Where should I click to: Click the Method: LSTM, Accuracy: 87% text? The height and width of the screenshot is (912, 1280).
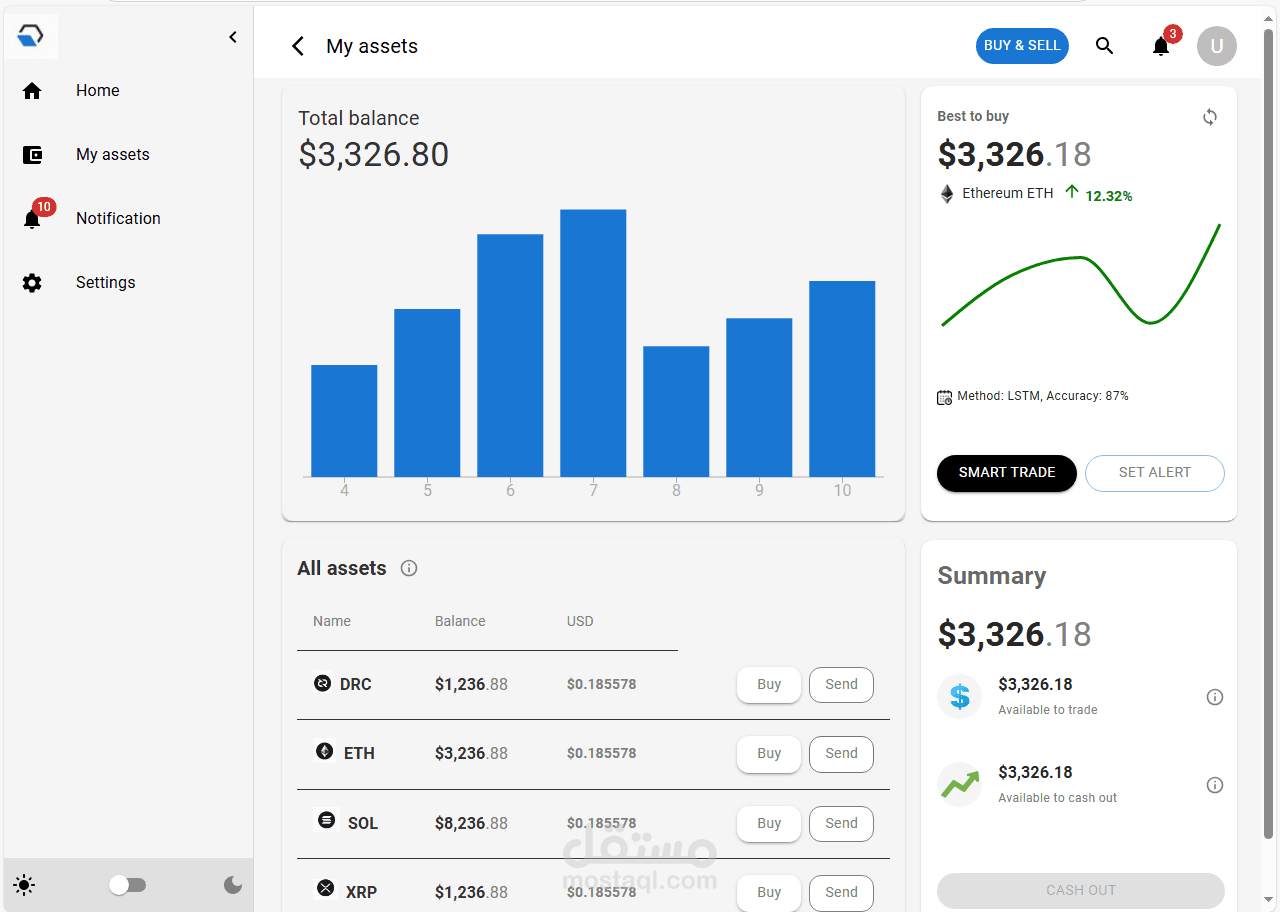[1043, 396]
